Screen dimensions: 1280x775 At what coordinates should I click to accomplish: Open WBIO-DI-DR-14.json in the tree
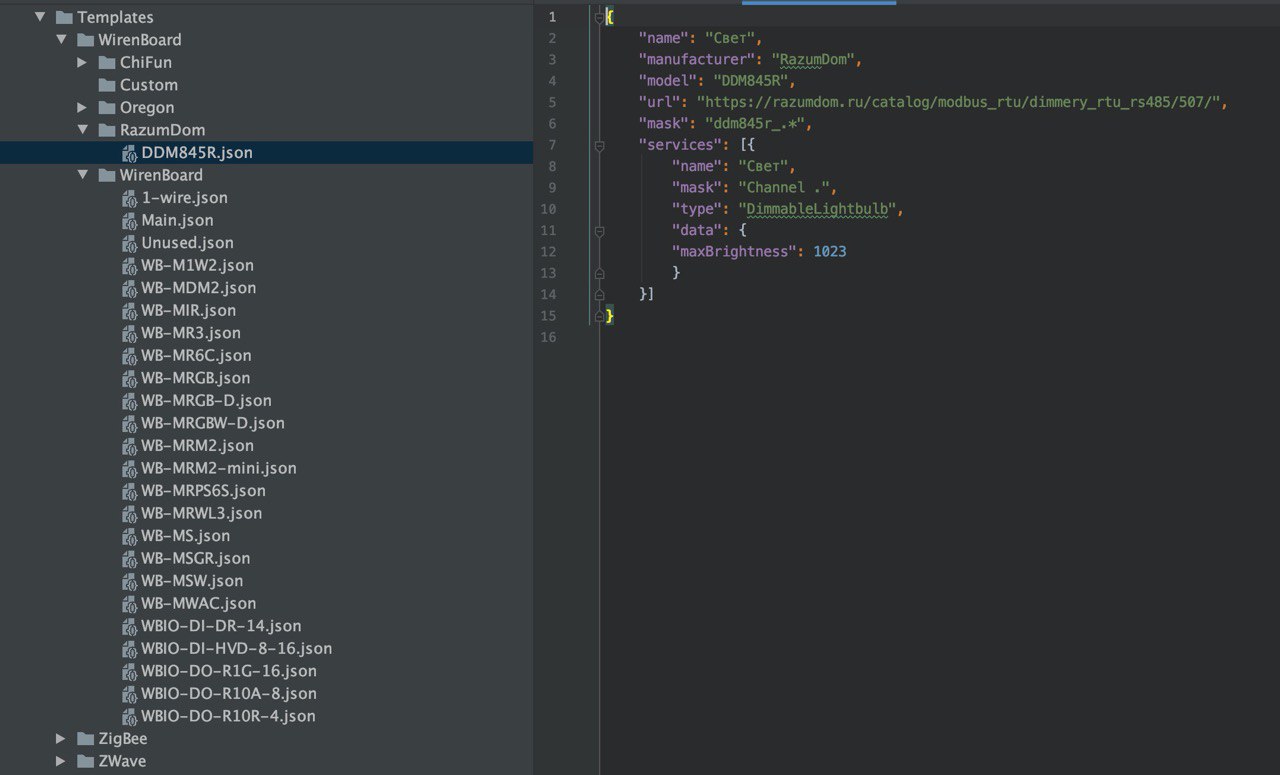click(x=221, y=626)
